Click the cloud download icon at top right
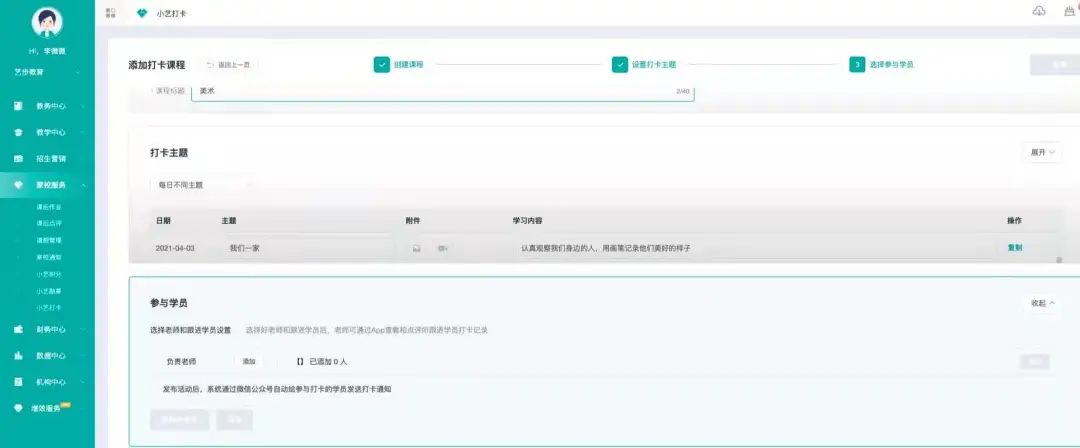The height and width of the screenshot is (448, 1080). tap(1038, 11)
